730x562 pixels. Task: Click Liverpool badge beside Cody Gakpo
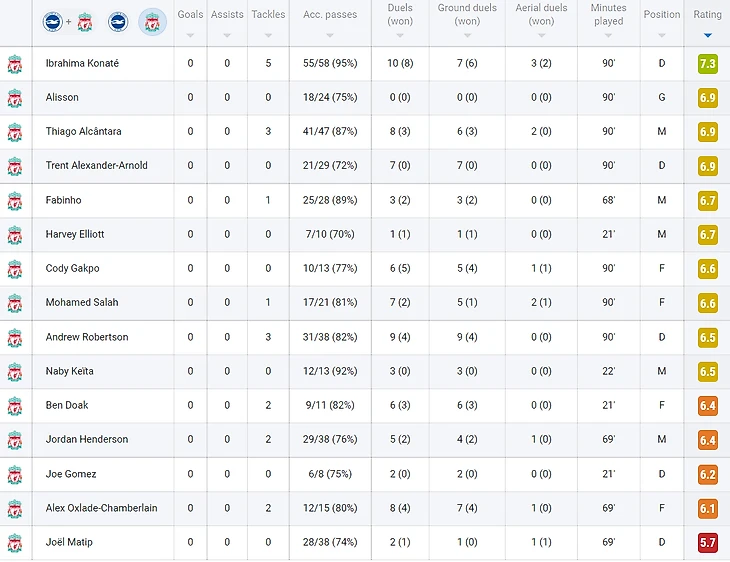pos(15,269)
